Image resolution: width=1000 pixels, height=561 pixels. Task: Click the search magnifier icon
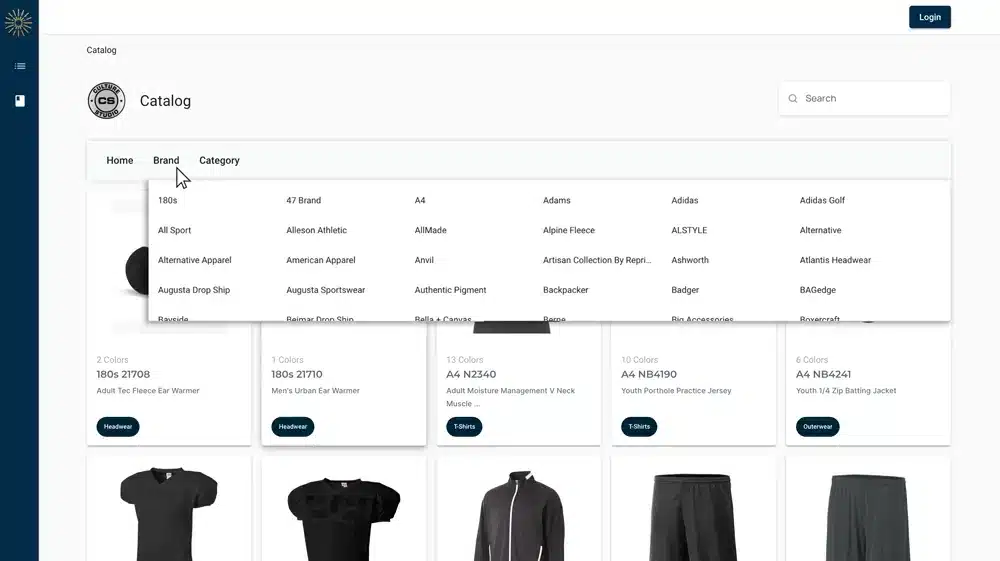pyautogui.click(x=793, y=98)
